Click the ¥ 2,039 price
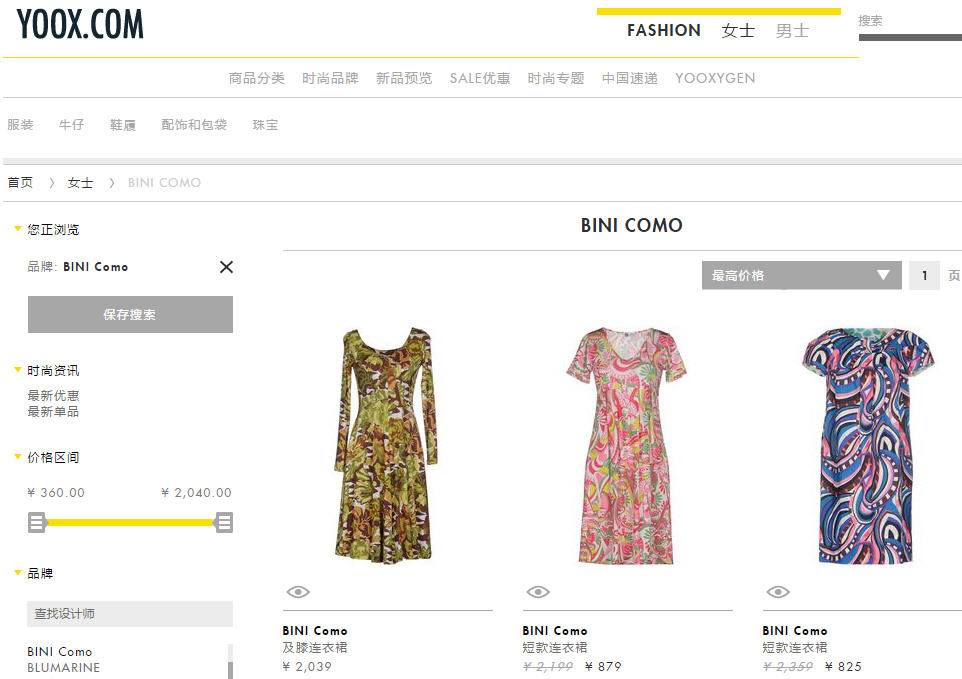The image size is (962, 679). coord(307,667)
